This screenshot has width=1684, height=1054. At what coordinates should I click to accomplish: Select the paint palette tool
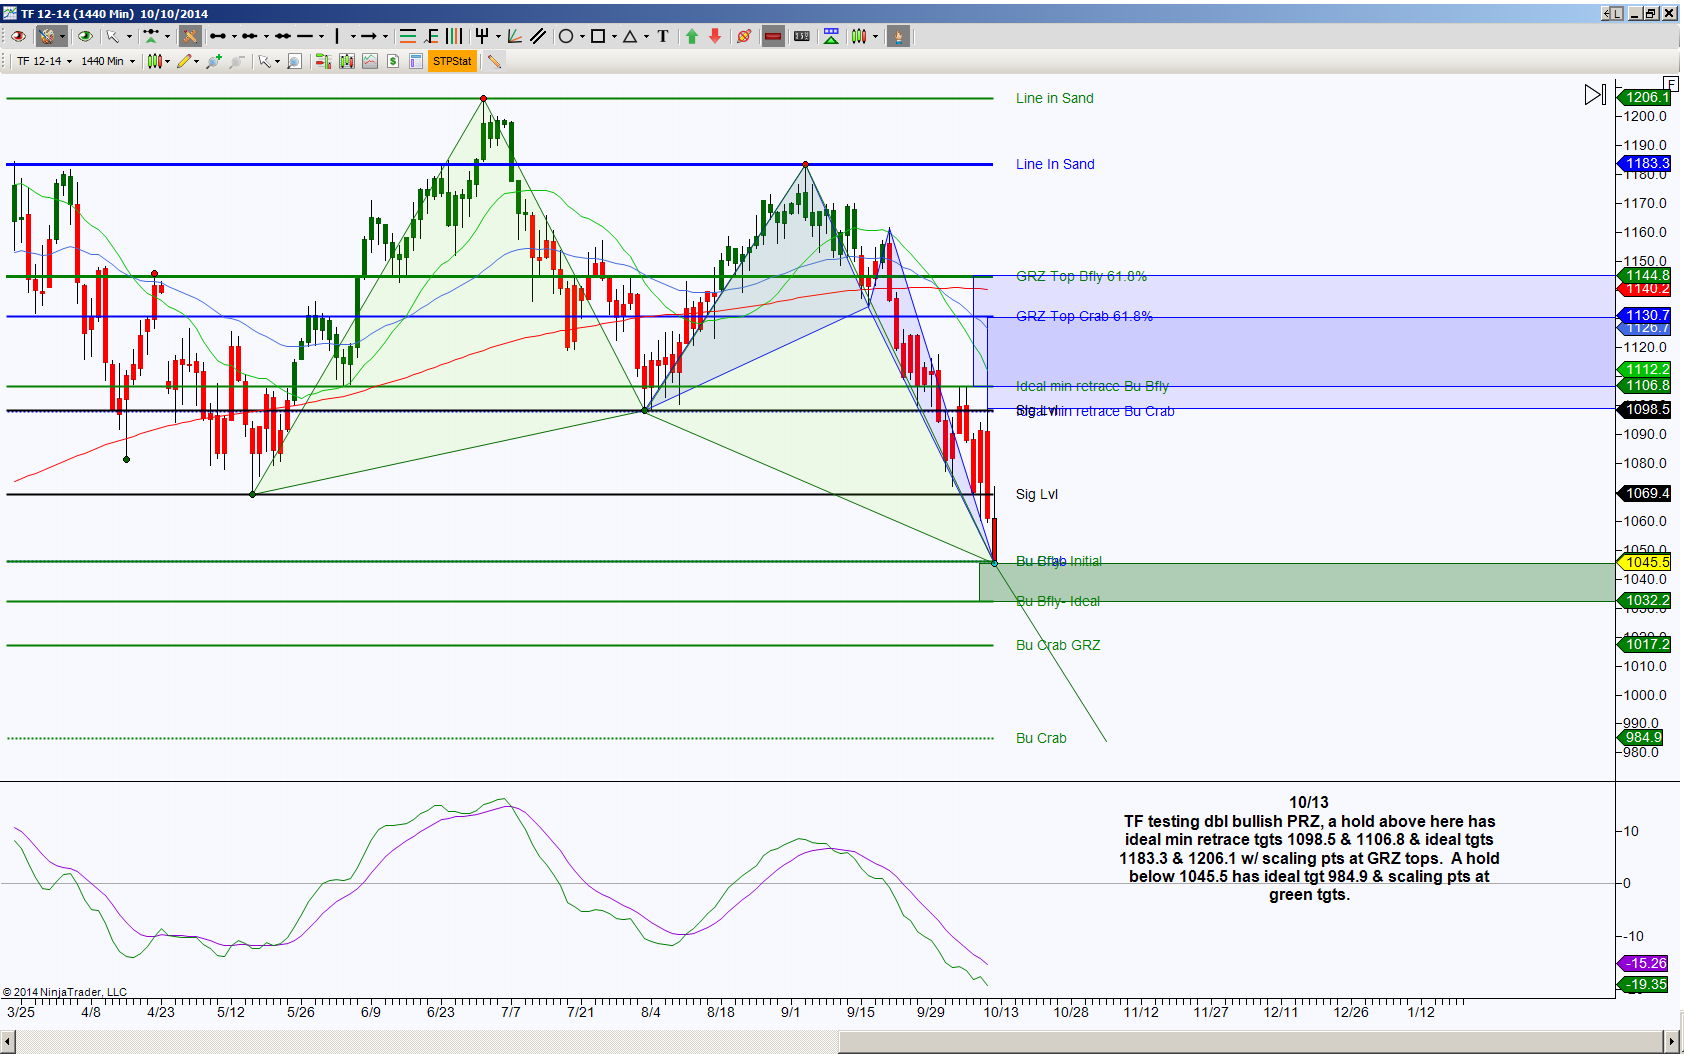coord(46,36)
